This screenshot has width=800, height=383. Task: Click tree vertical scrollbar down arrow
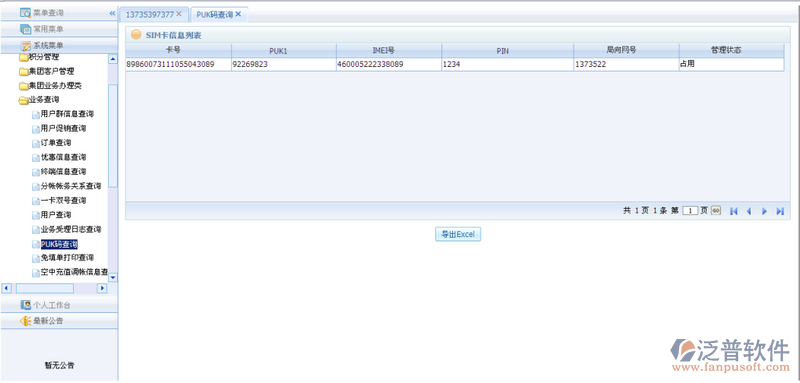(x=113, y=277)
